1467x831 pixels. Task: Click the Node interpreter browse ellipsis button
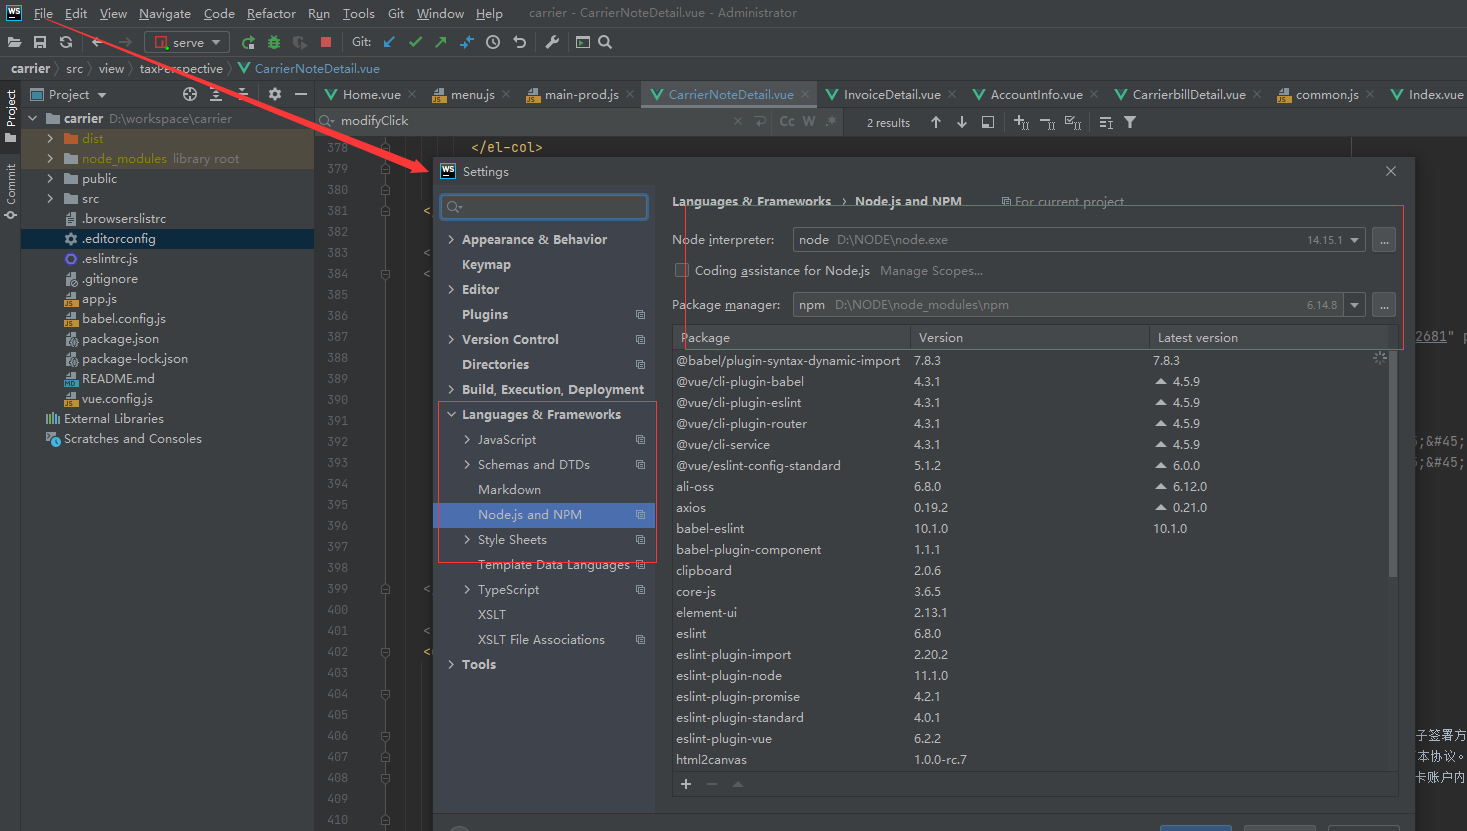[x=1384, y=240]
